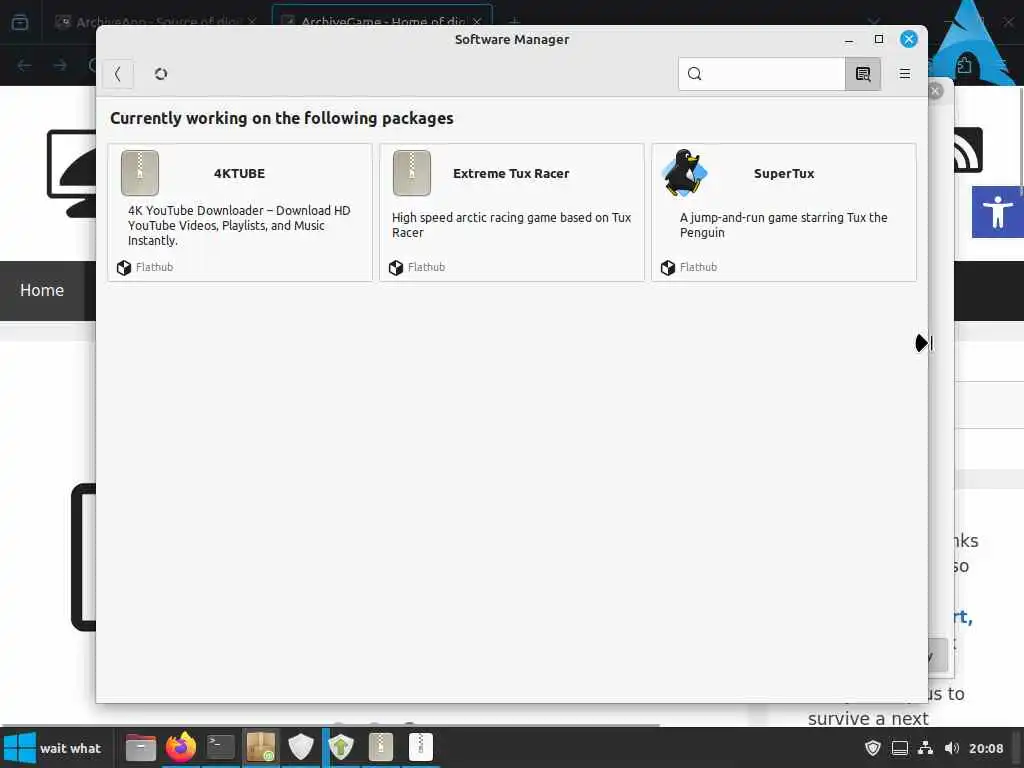The height and width of the screenshot is (768, 1024).
Task: Click the 4K YouTube Downloader description text
Action: (239, 225)
